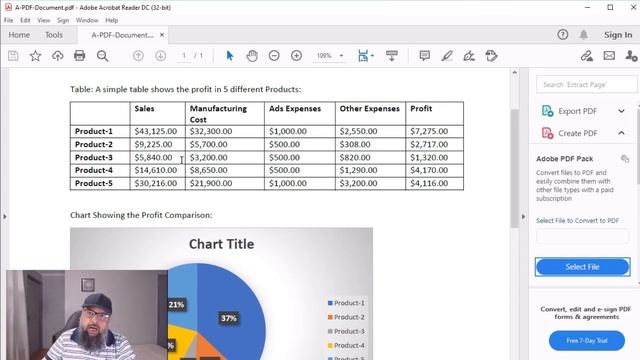
Task: Open the View menu
Action: (x=44, y=20)
